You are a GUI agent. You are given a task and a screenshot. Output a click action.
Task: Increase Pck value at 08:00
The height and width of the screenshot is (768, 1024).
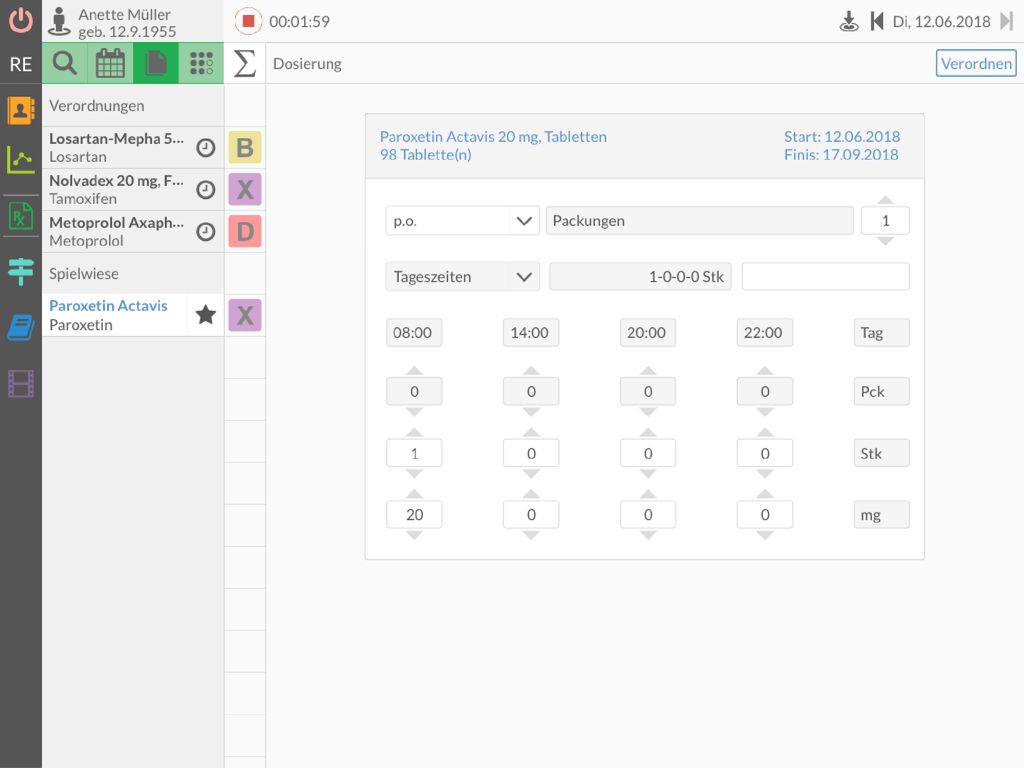coord(414,370)
